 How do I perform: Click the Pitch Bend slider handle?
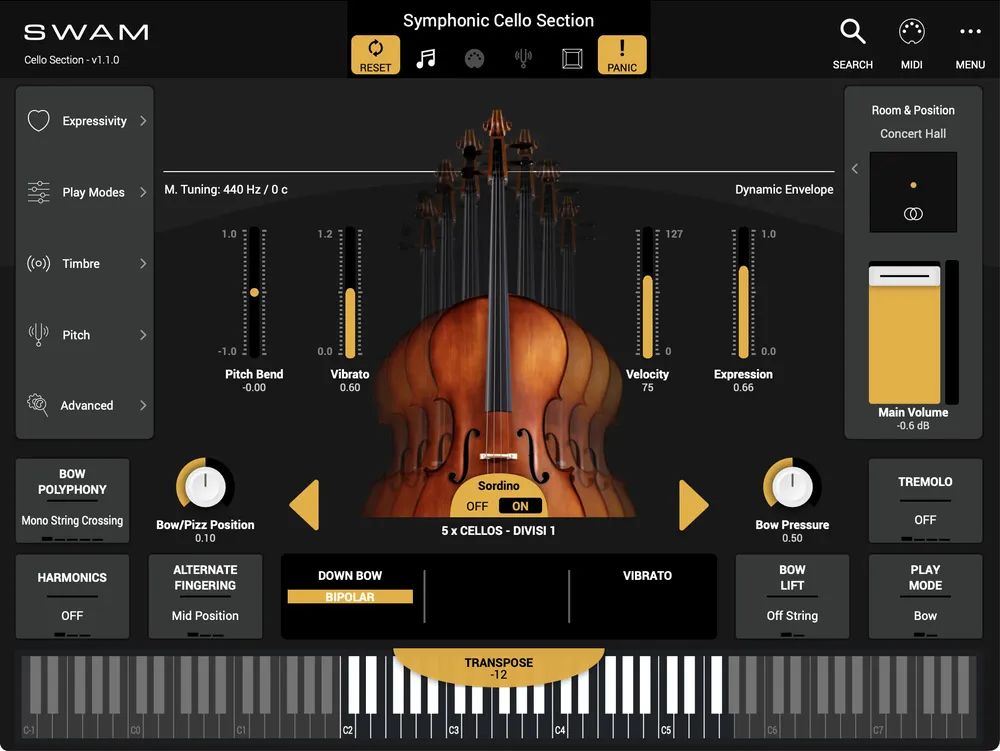click(x=254, y=292)
